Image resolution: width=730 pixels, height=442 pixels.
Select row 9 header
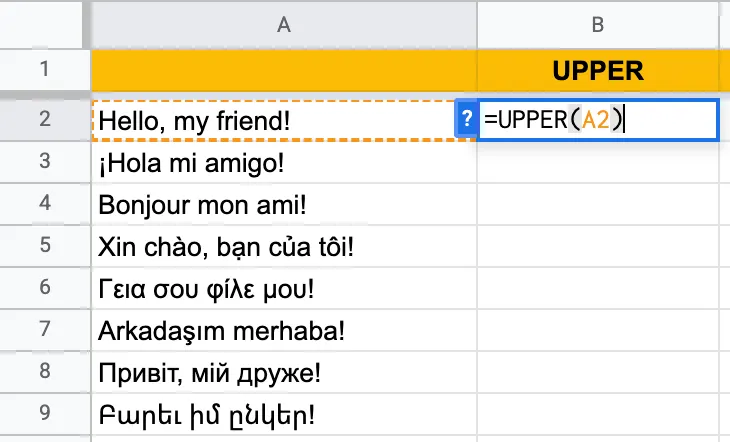pyautogui.click(x=44, y=409)
